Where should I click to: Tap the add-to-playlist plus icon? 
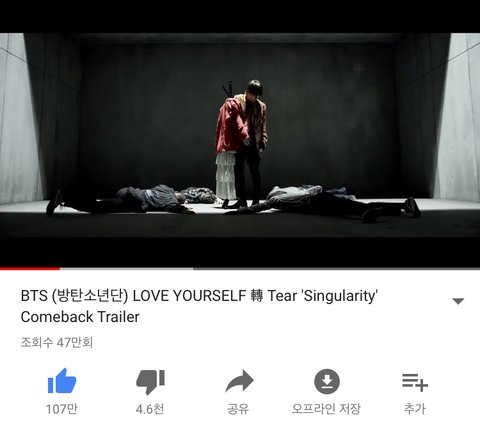point(415,382)
